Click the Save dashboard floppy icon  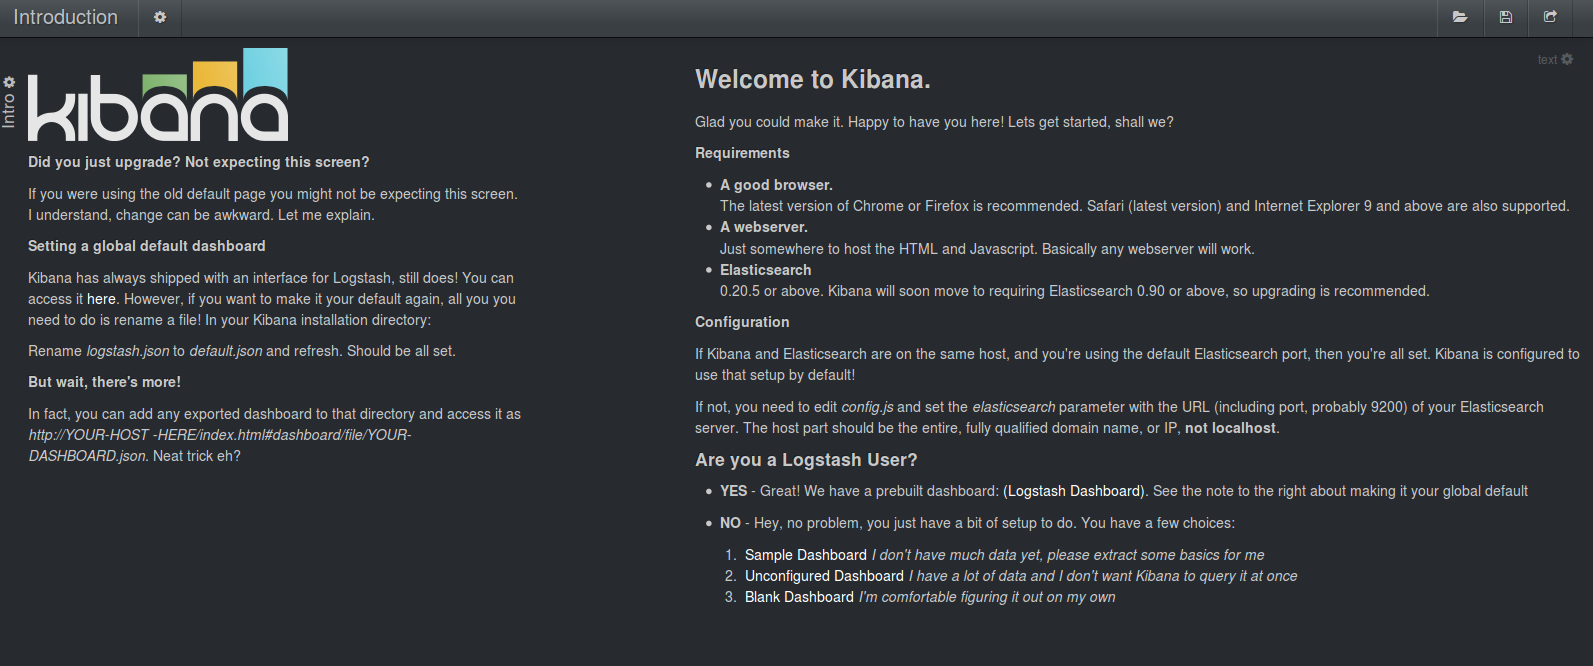tap(1505, 17)
